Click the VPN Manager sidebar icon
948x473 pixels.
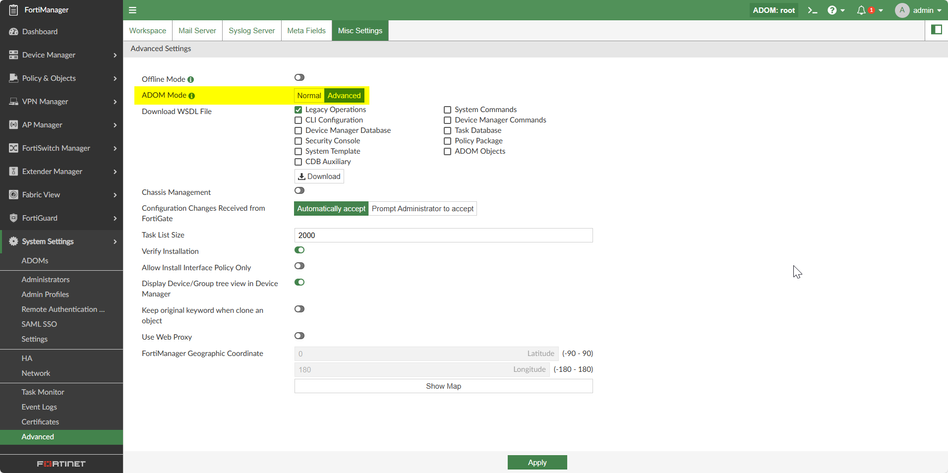coord(13,102)
